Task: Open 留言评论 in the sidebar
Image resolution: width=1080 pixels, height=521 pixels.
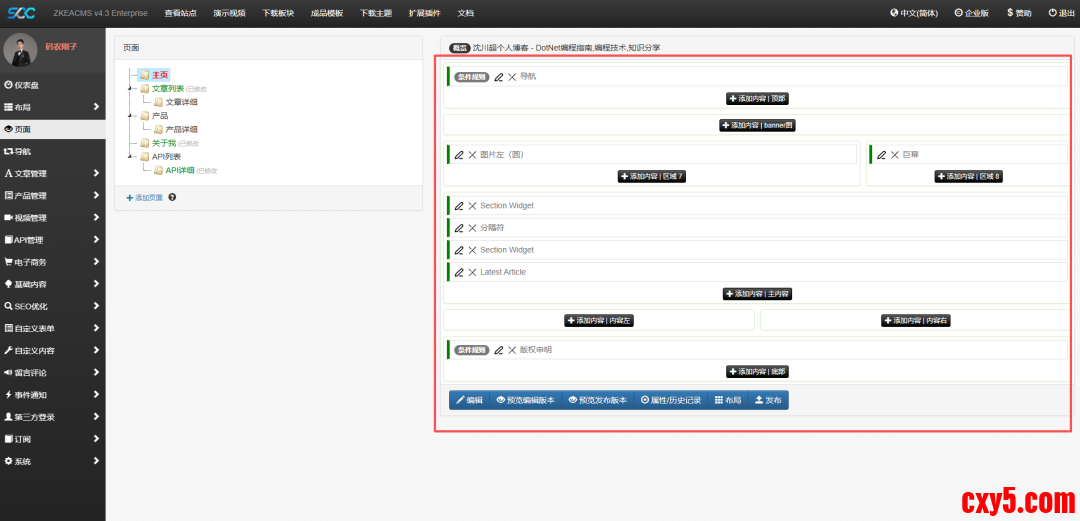Action: [x=53, y=373]
